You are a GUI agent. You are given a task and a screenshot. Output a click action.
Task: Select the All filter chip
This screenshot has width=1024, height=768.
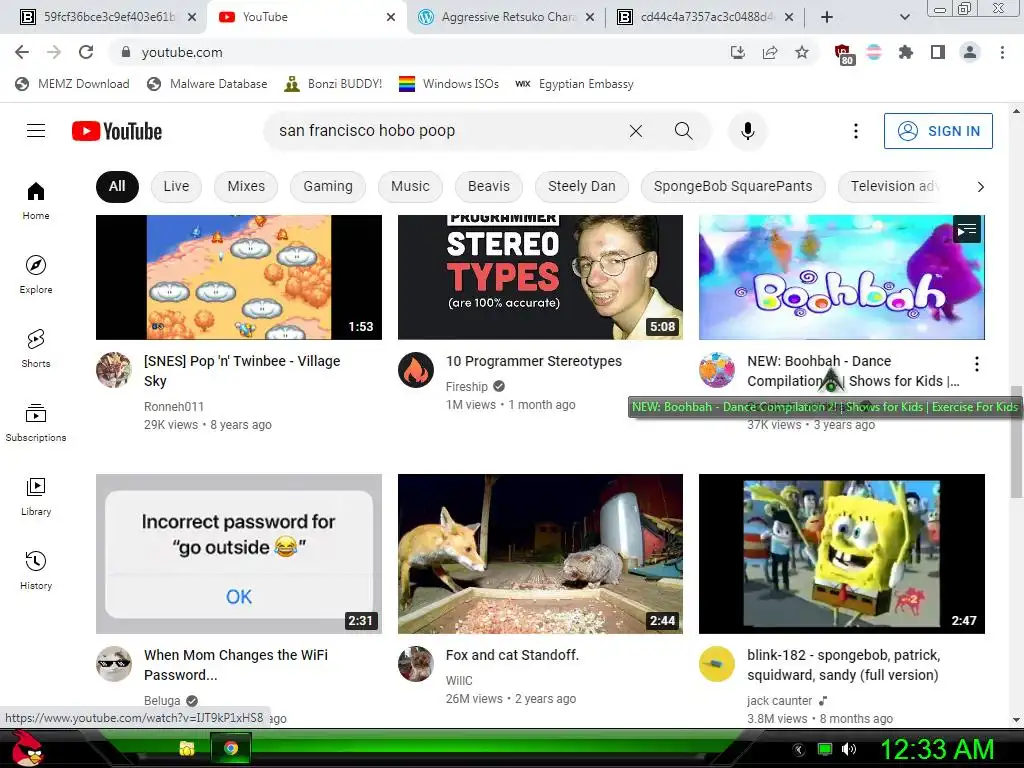(117, 186)
